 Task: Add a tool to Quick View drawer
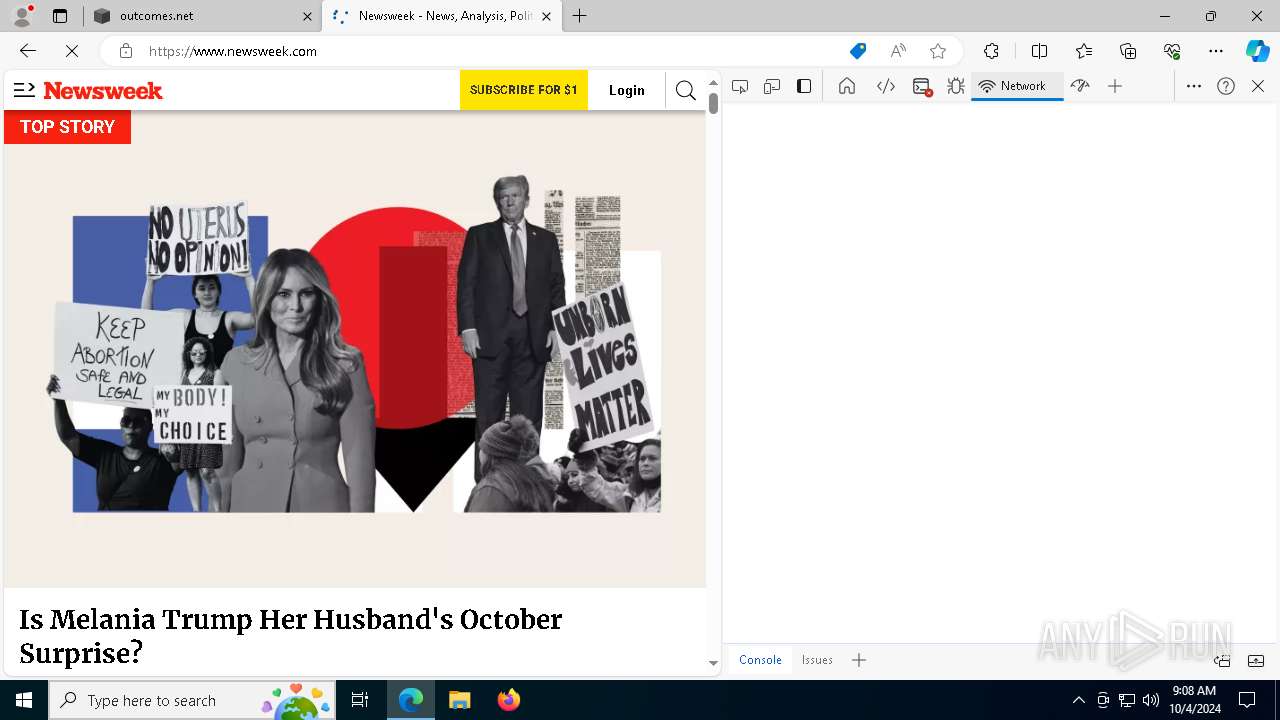coord(859,660)
